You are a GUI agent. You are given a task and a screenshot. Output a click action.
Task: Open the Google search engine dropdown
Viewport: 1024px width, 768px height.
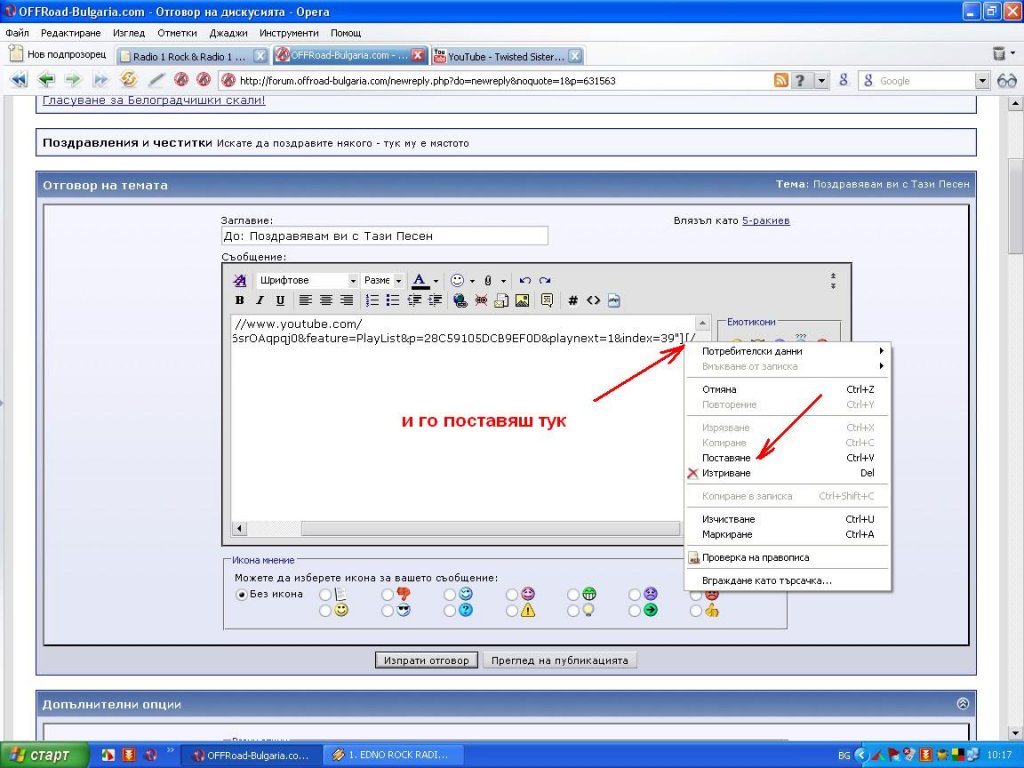point(982,81)
